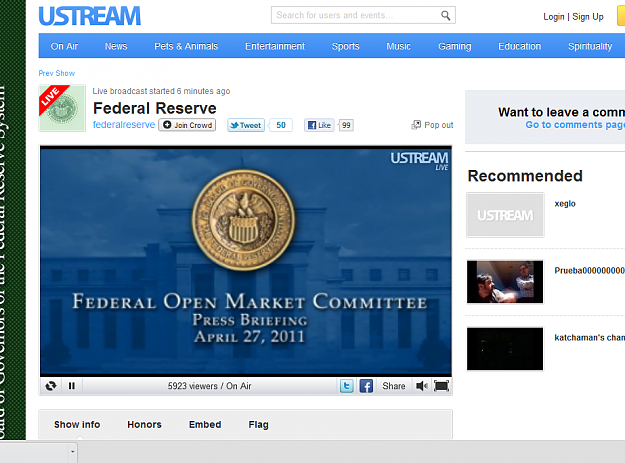625x463 pixels.
Task: Click the USTREAM logo
Action: tap(90, 16)
